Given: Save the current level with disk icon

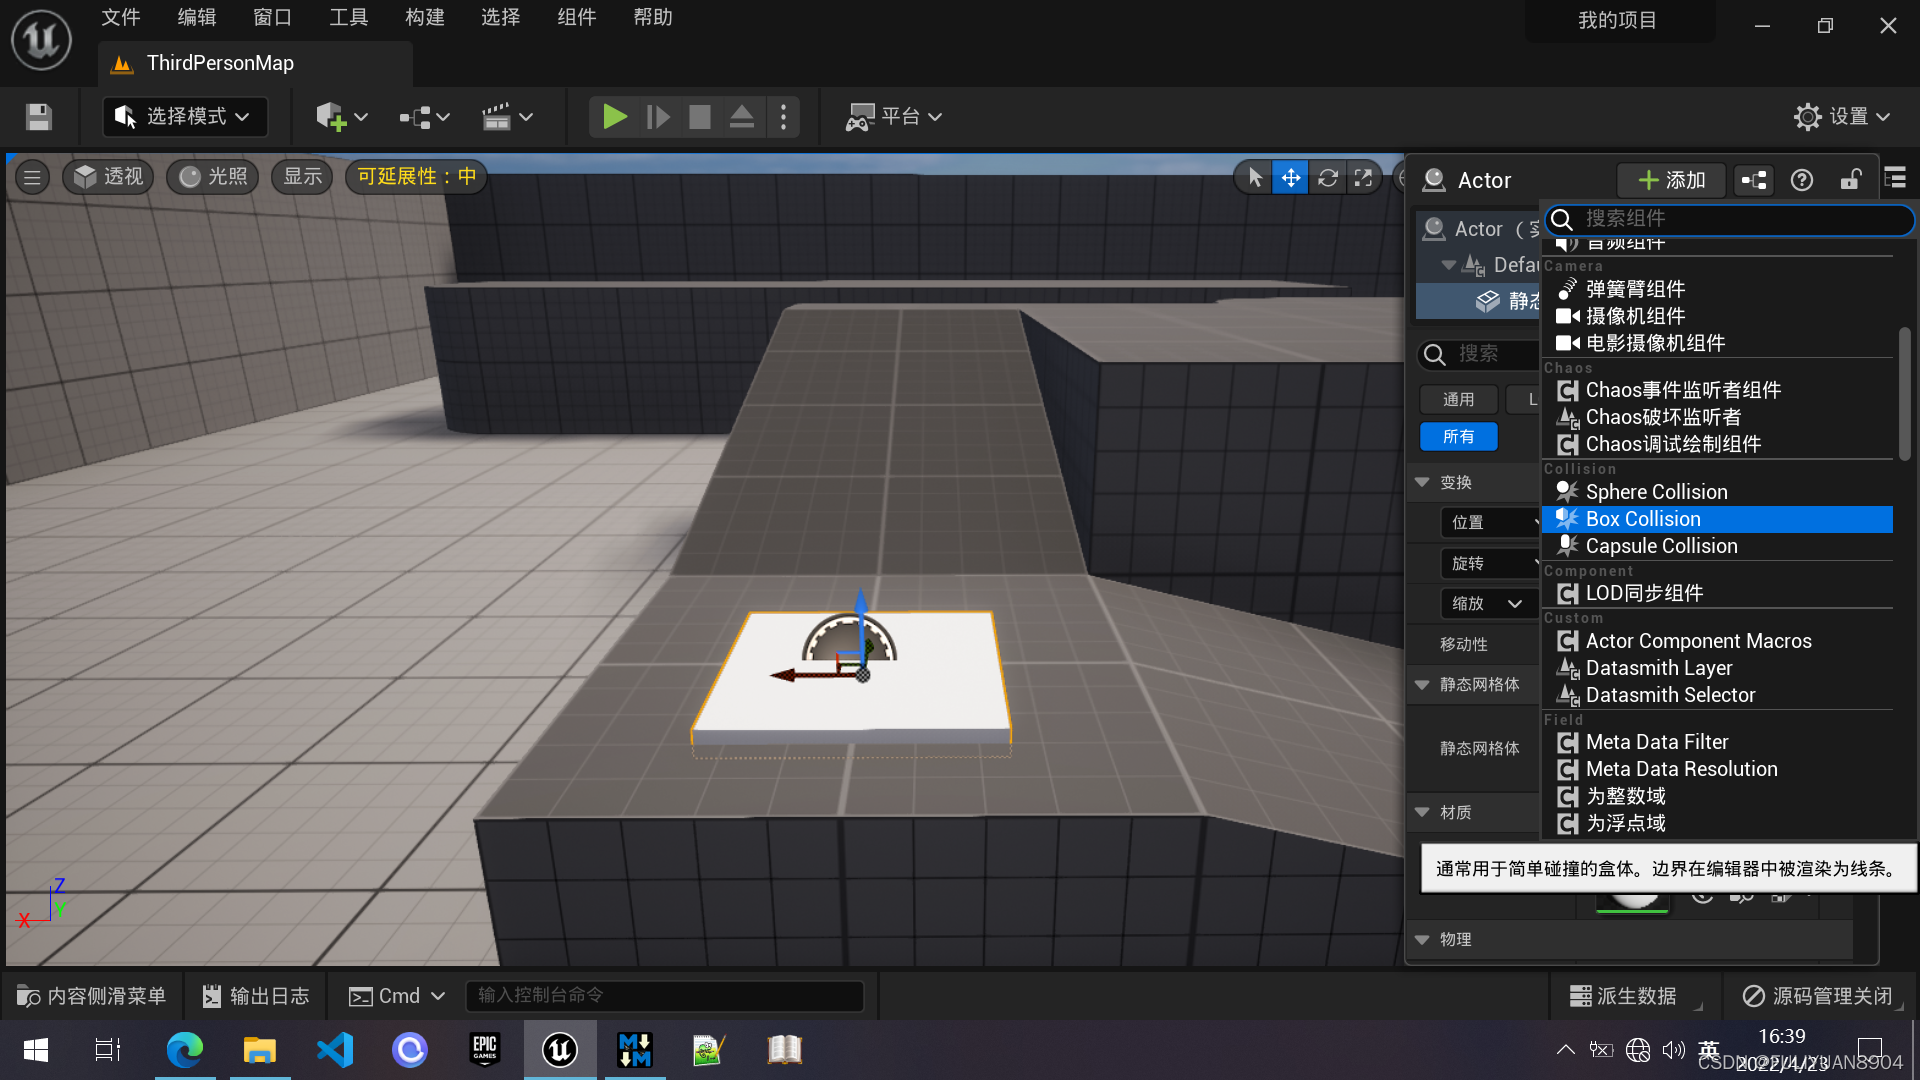Looking at the screenshot, I should pos(39,117).
